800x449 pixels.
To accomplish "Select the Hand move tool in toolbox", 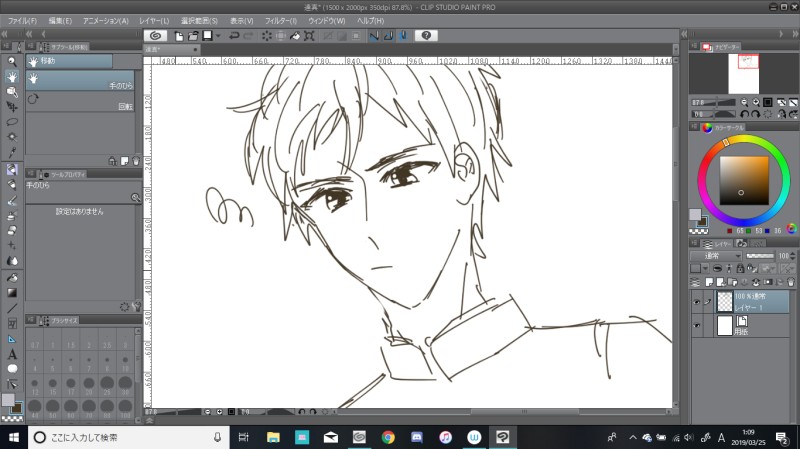I will coord(12,77).
